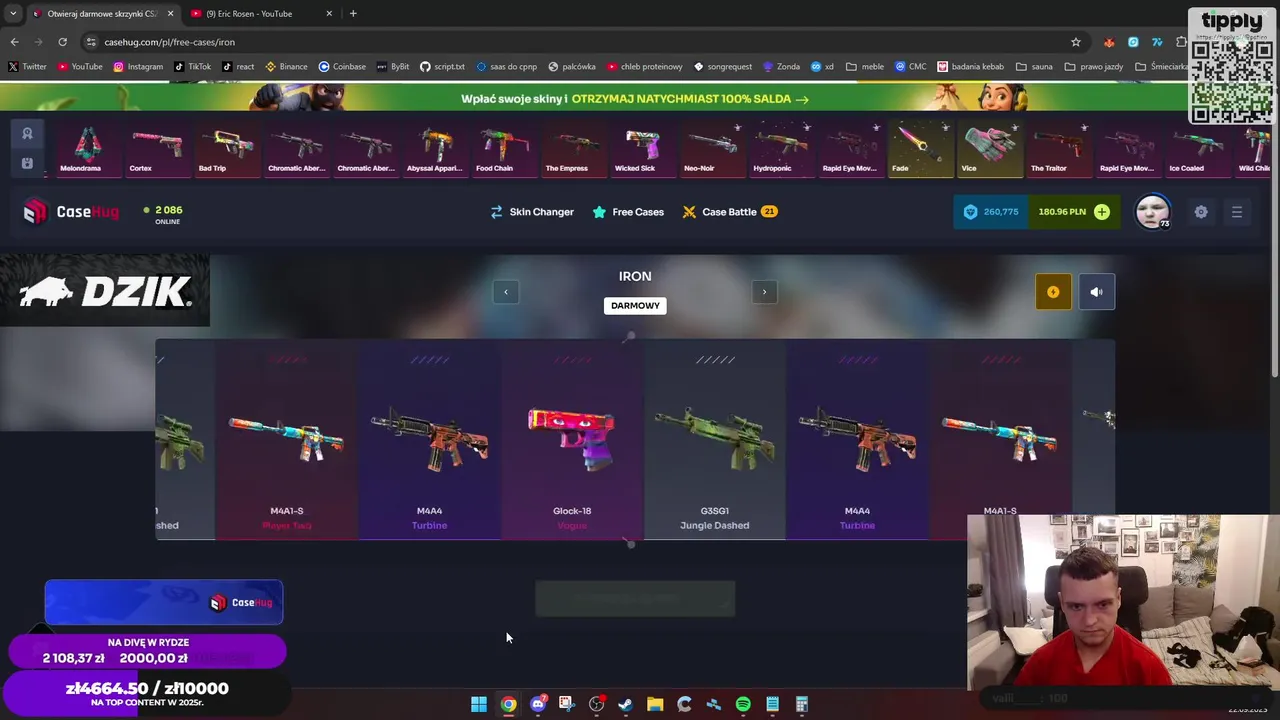Open the Instagram bookmark
The width and height of the screenshot is (1280, 720).
pos(138,67)
